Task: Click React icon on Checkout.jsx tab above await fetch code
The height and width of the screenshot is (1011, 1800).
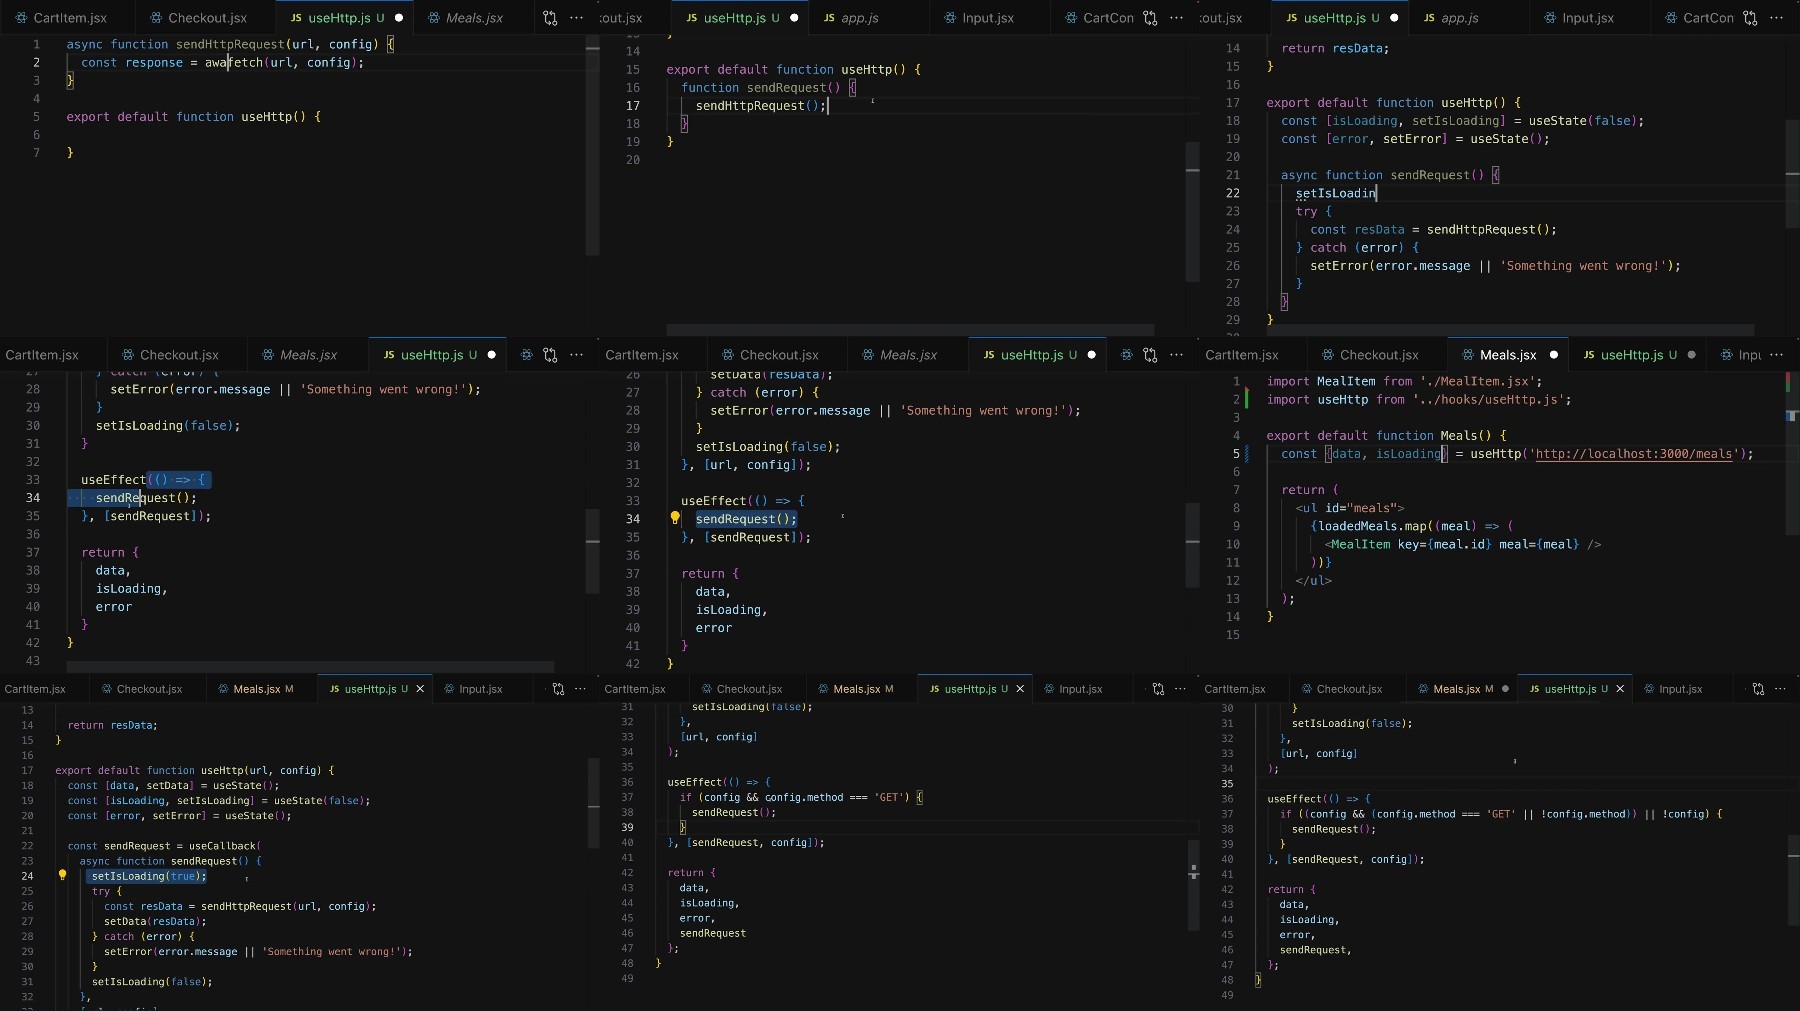Action: (x=156, y=18)
